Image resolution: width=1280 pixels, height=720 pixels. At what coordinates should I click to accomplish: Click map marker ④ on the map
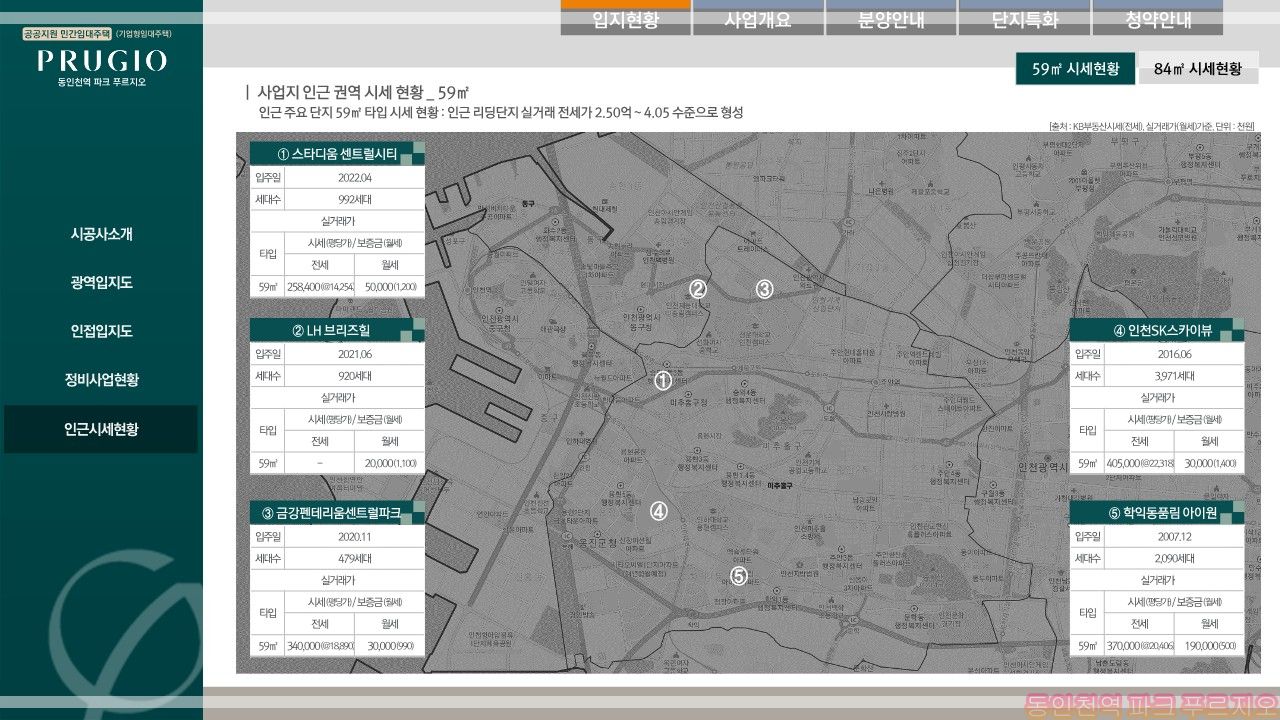tap(658, 511)
